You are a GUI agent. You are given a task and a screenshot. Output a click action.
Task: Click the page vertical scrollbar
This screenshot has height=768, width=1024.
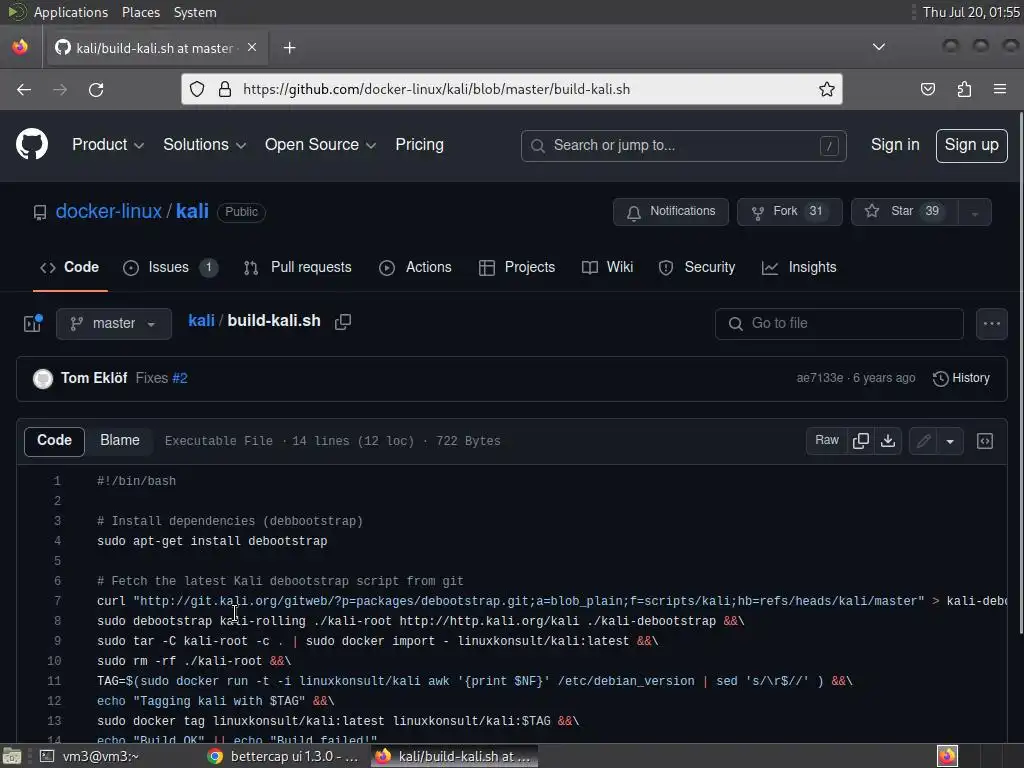point(1020,372)
